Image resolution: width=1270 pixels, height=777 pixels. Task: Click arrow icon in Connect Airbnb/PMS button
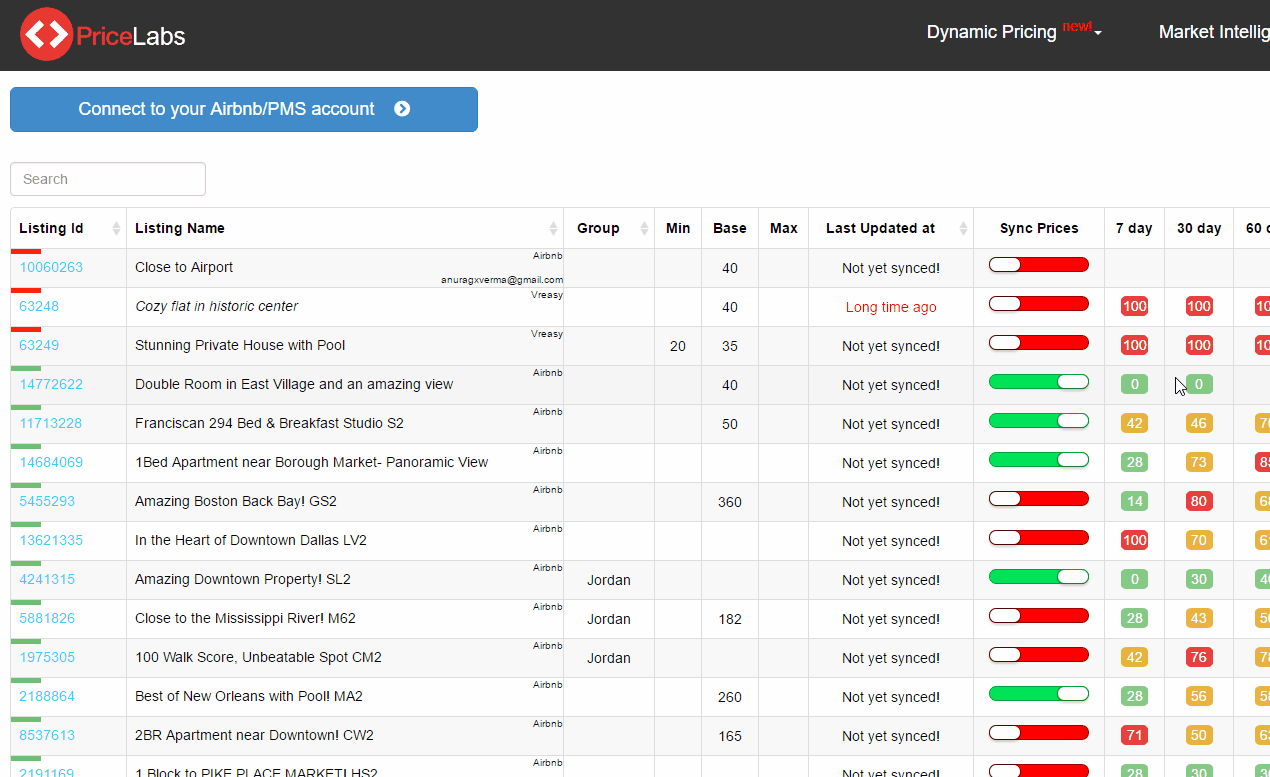[x=402, y=109]
